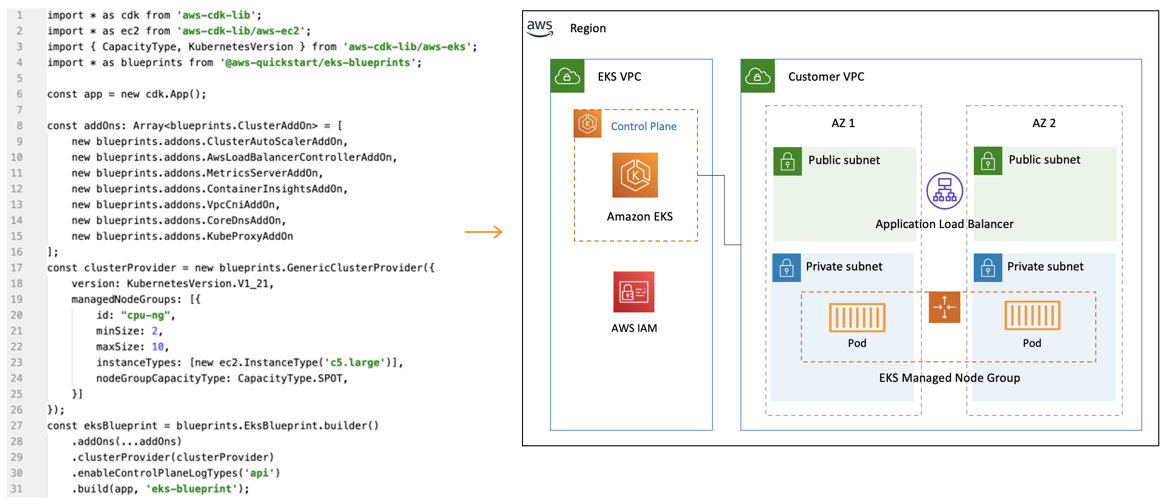Image resolution: width=1167 pixels, height=504 pixels.
Task: Click the "Control Plane" label
Action: (x=644, y=127)
